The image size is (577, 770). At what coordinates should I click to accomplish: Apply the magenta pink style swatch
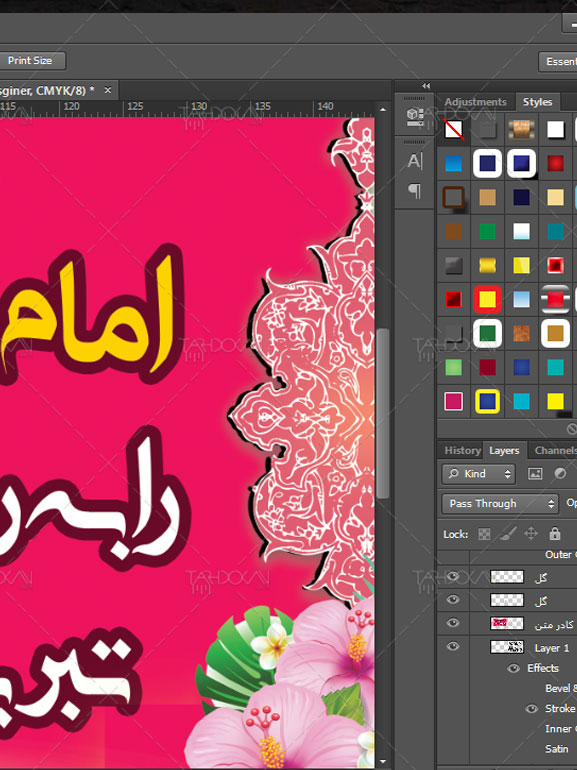pos(453,401)
